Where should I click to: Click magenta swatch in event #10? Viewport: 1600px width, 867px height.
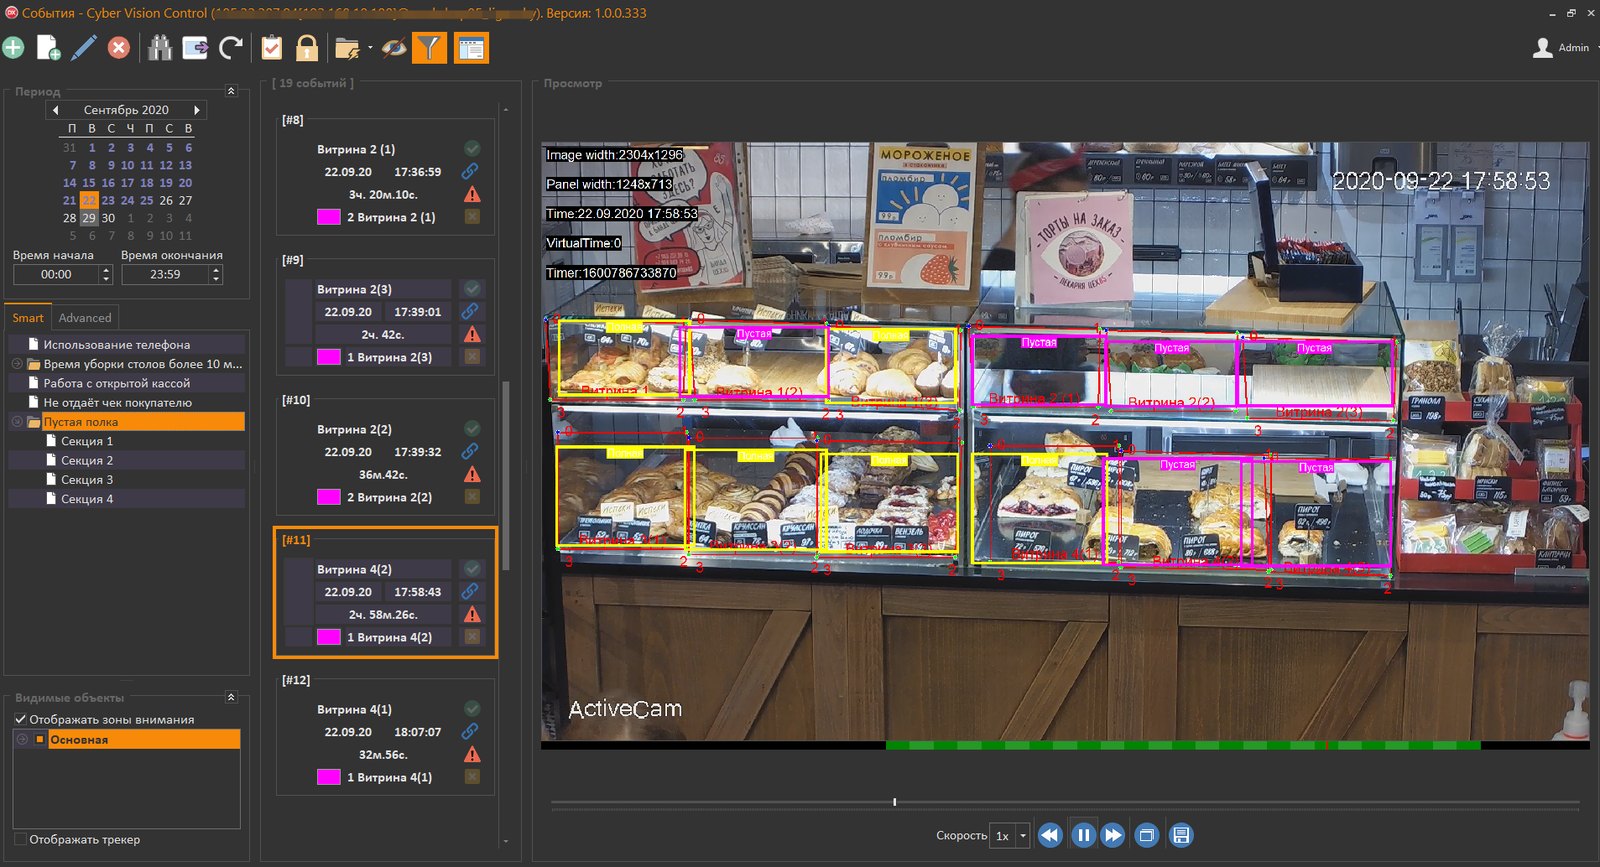coord(329,497)
